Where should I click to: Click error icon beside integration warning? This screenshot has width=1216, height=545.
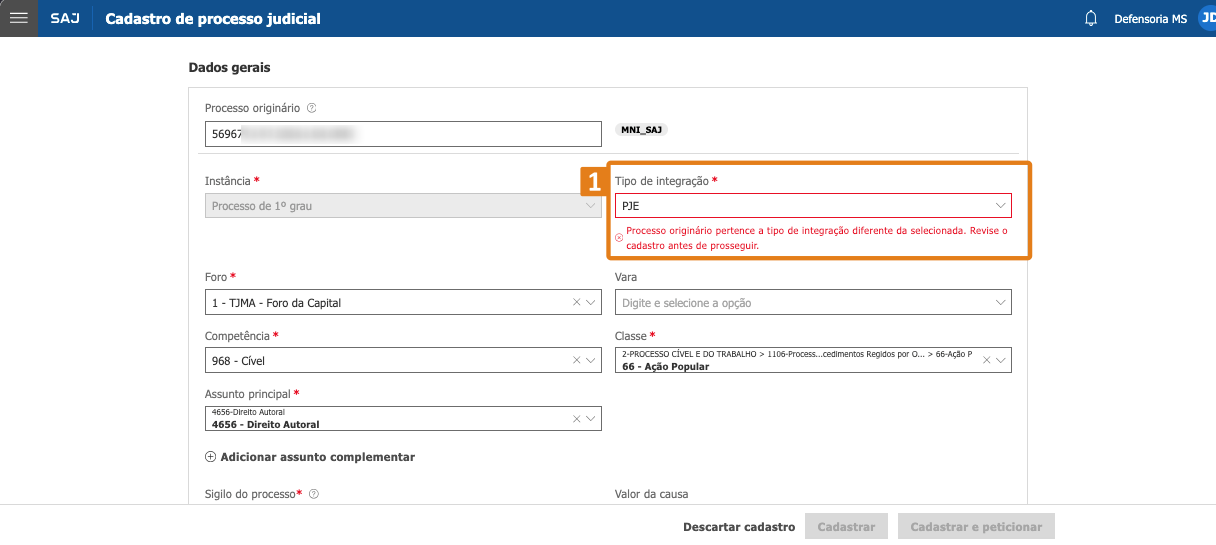click(619, 238)
